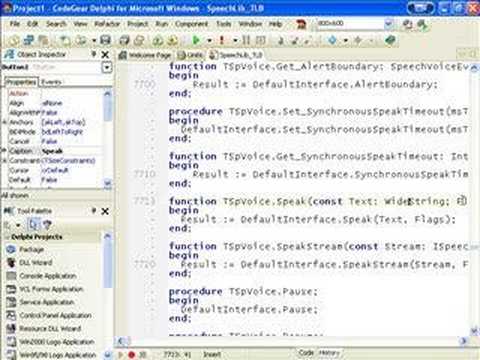Click the first toolbar icon under File
The image size is (480, 360).
point(14,41)
